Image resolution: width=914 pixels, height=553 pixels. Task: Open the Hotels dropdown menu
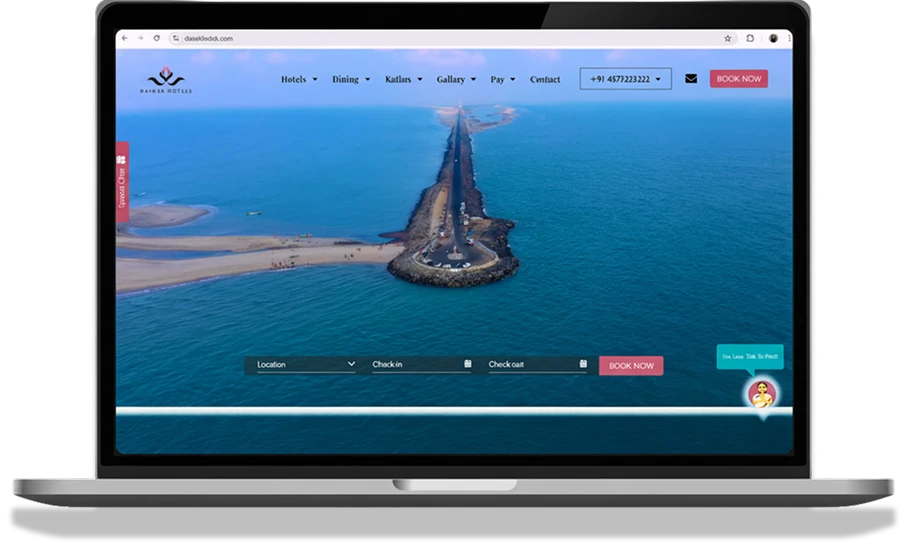pos(299,79)
